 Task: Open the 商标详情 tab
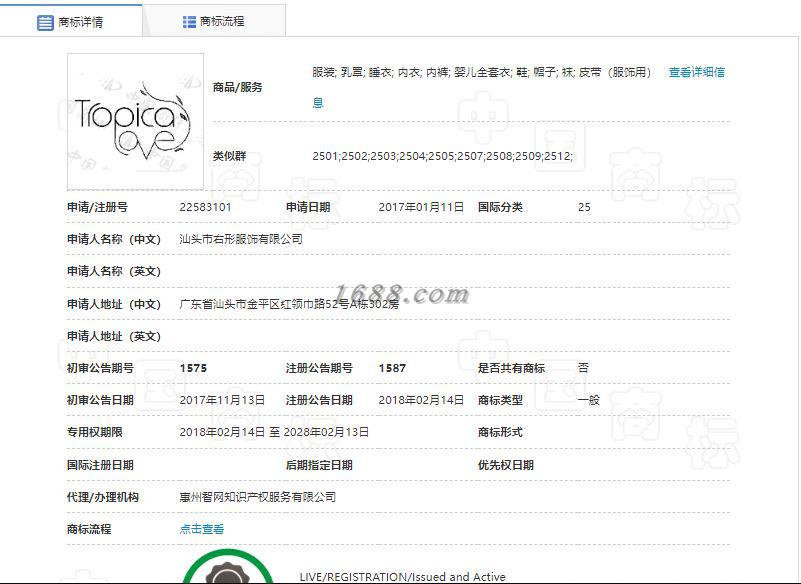71,21
